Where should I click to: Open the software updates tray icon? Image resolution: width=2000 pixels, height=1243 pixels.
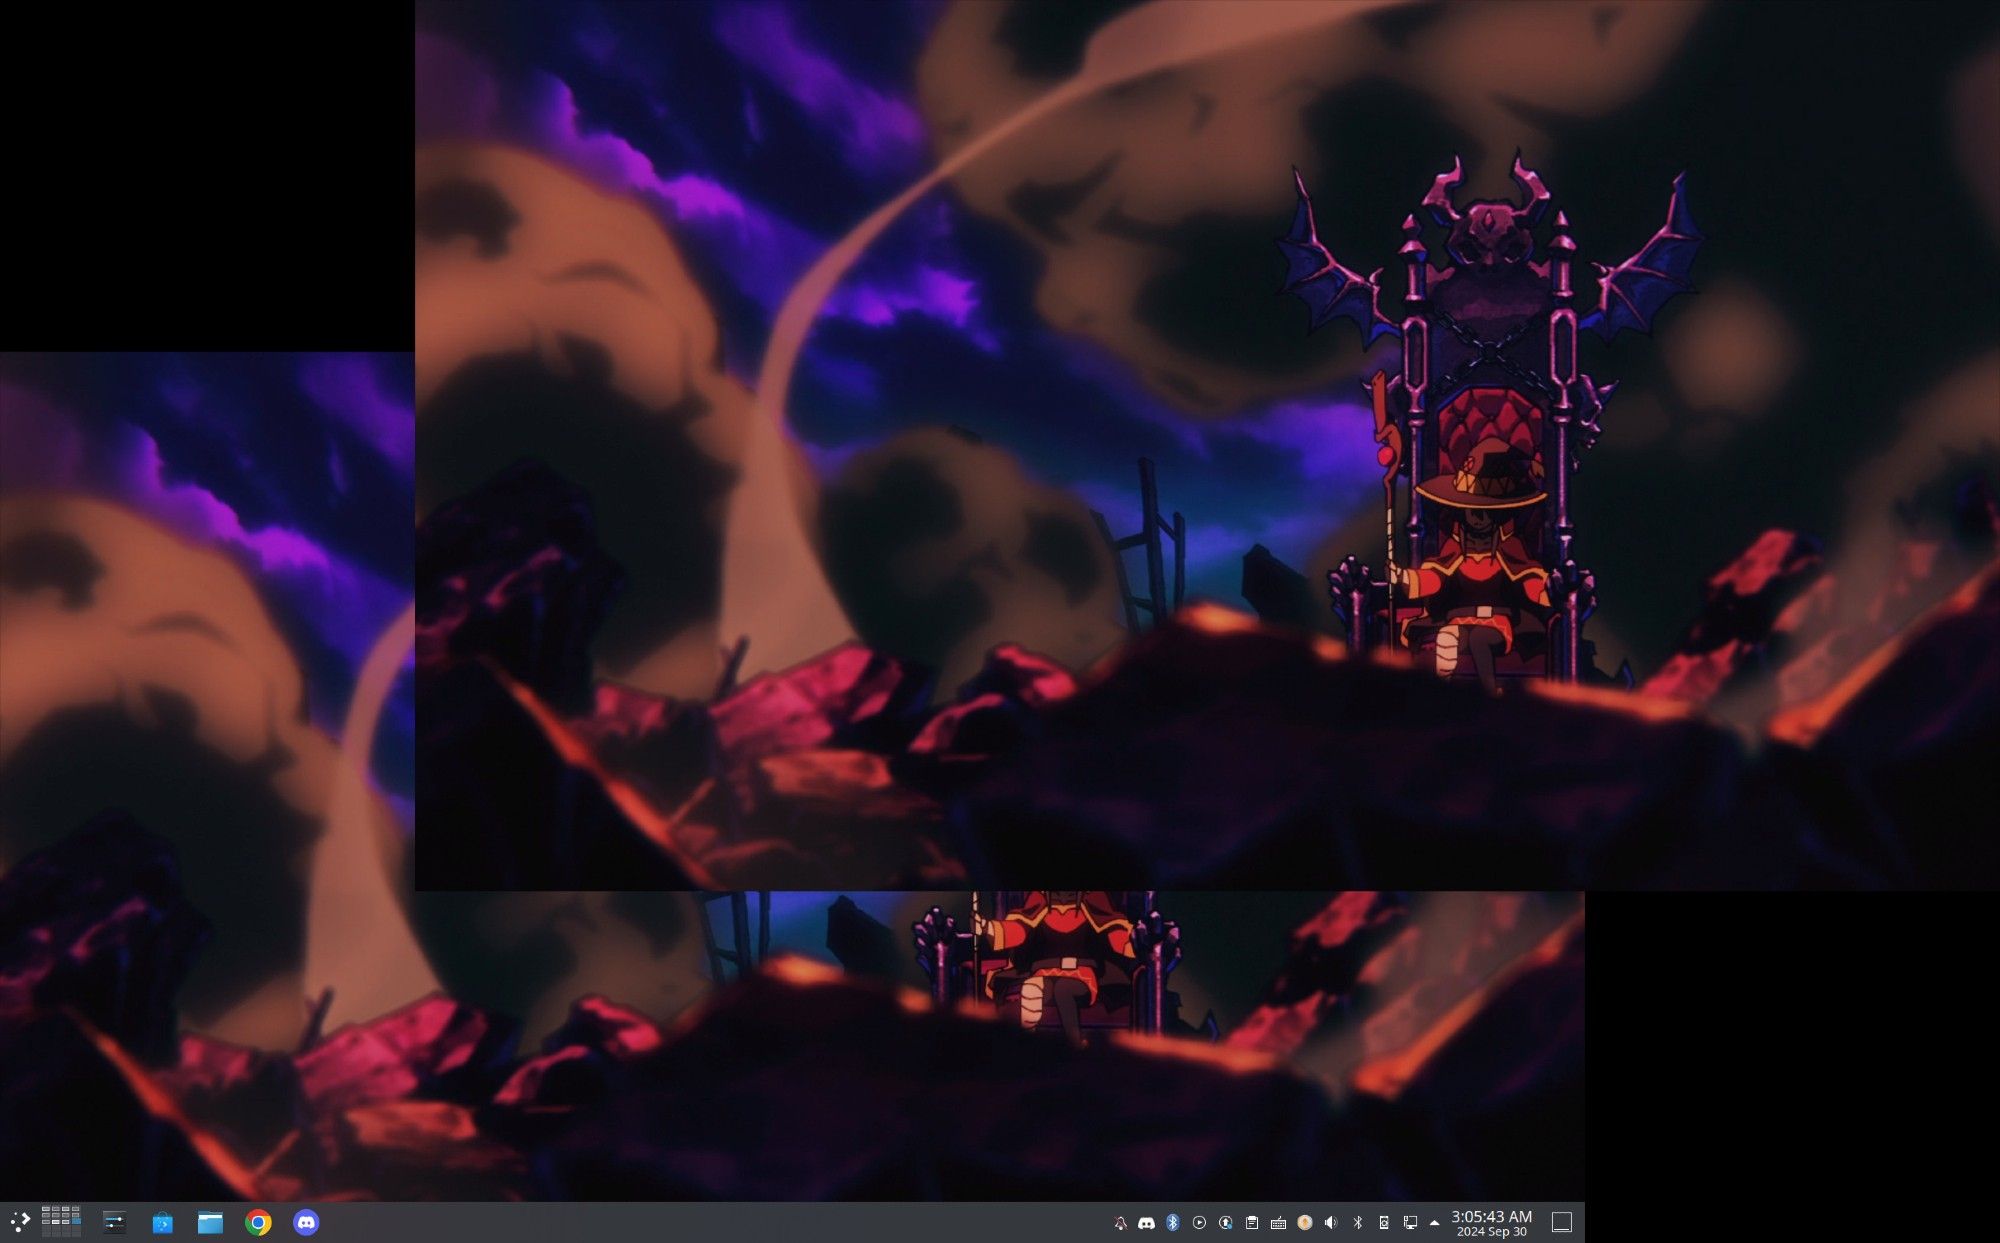pyautogui.click(x=1225, y=1222)
